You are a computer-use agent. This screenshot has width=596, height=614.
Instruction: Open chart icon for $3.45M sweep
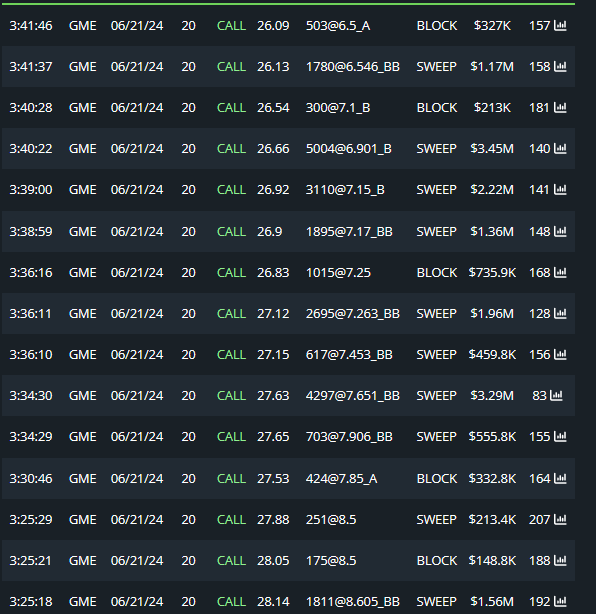click(x=560, y=149)
